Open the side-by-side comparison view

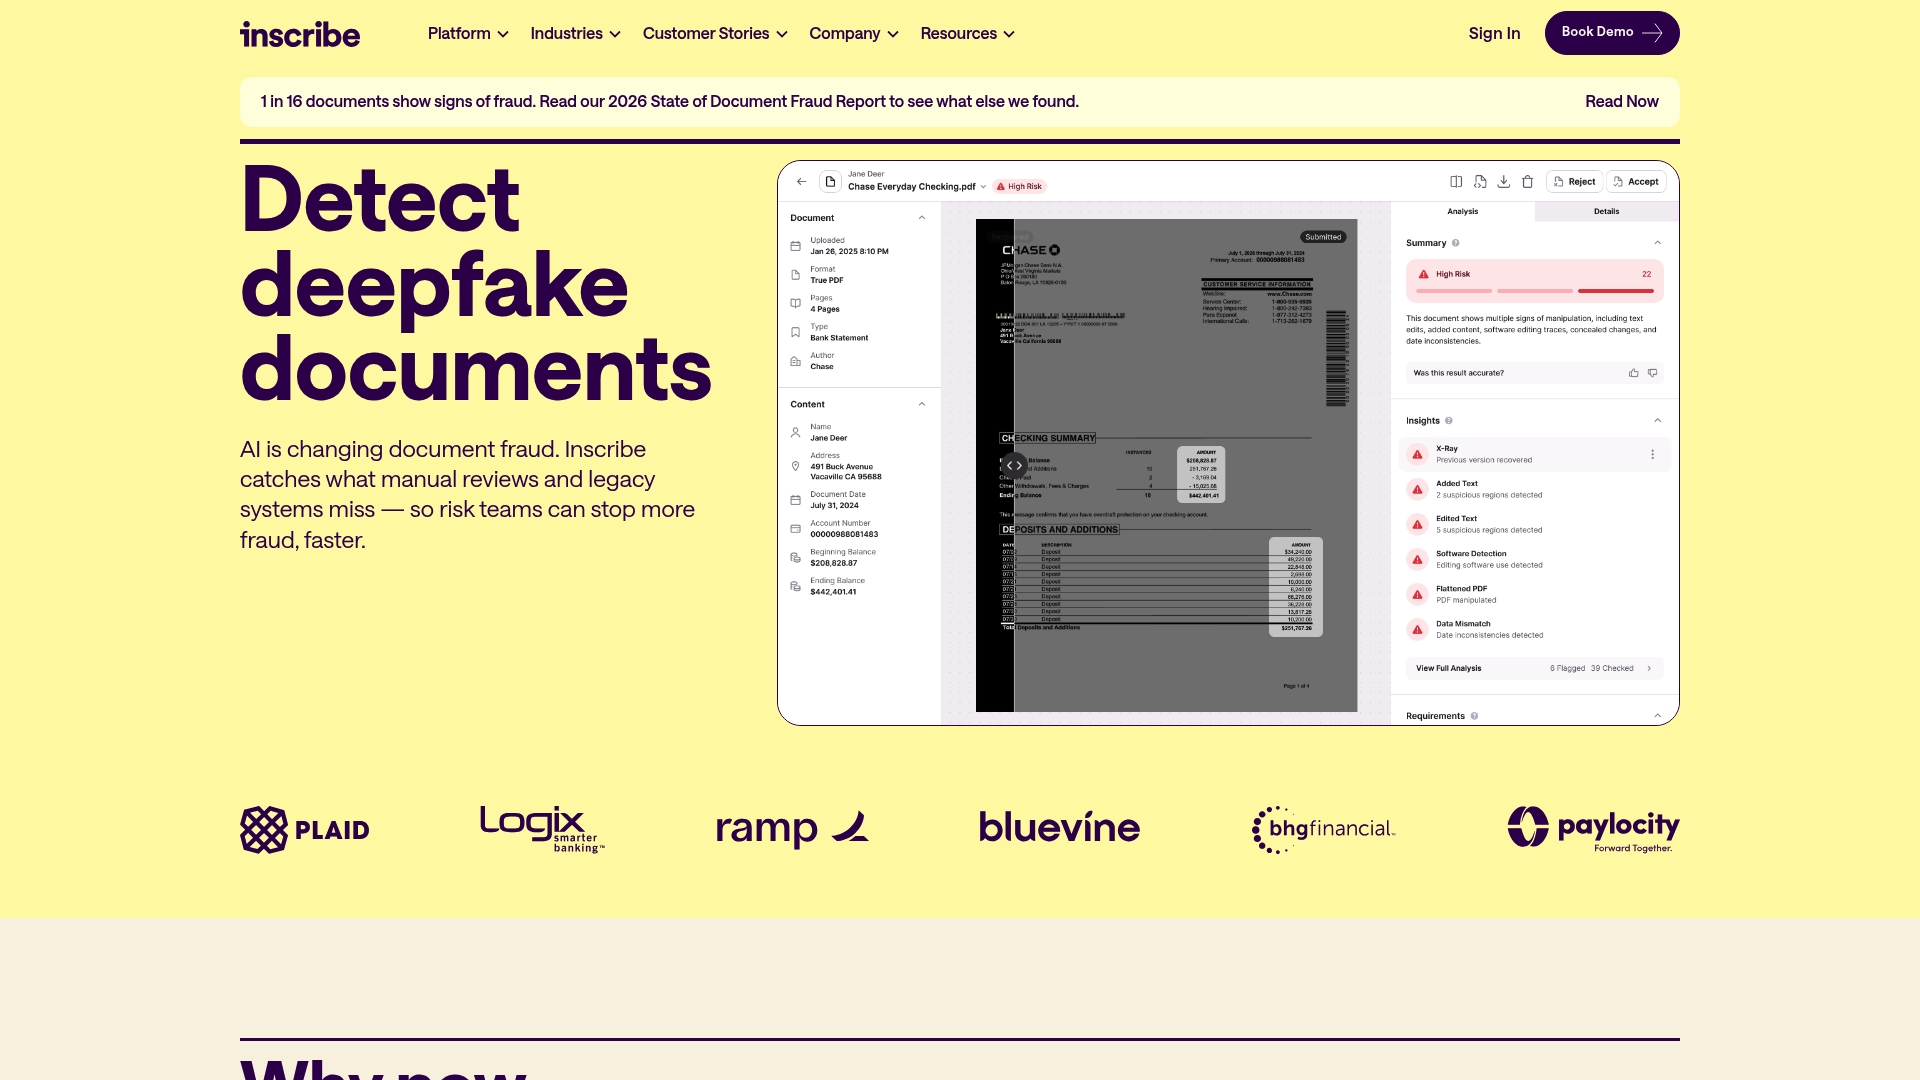[1457, 182]
